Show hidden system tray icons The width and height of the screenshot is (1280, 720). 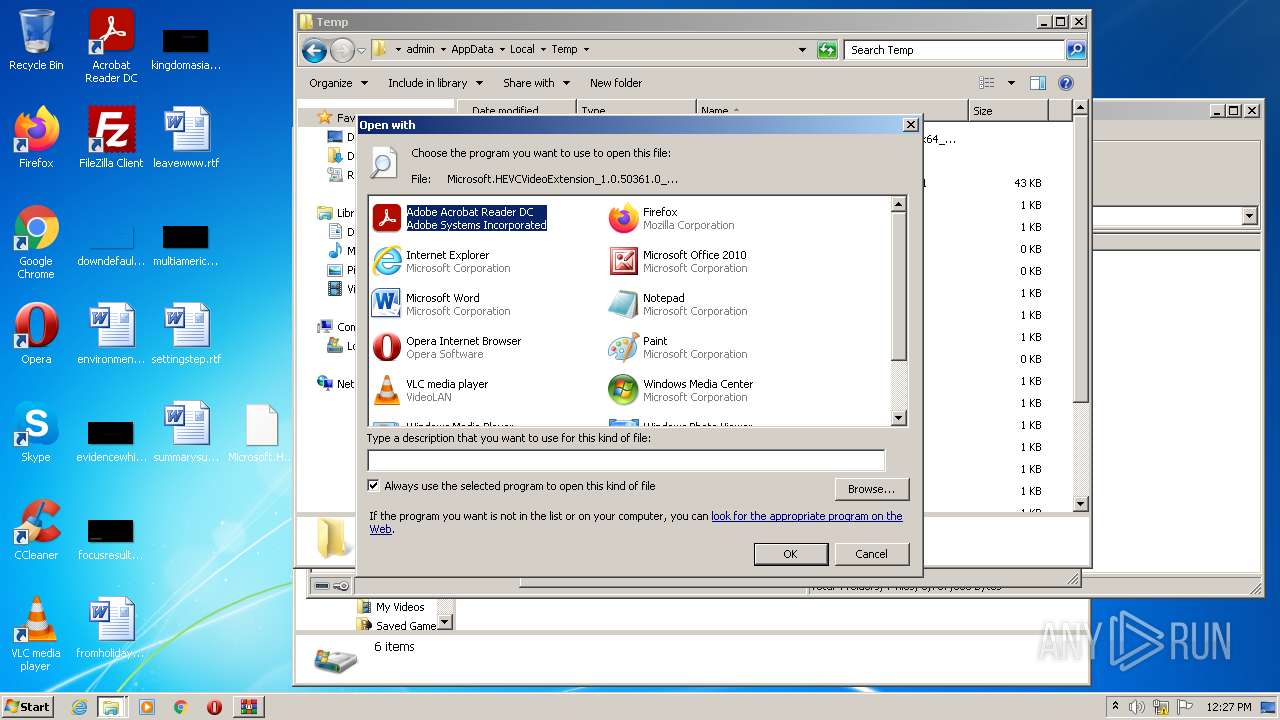pos(1115,707)
